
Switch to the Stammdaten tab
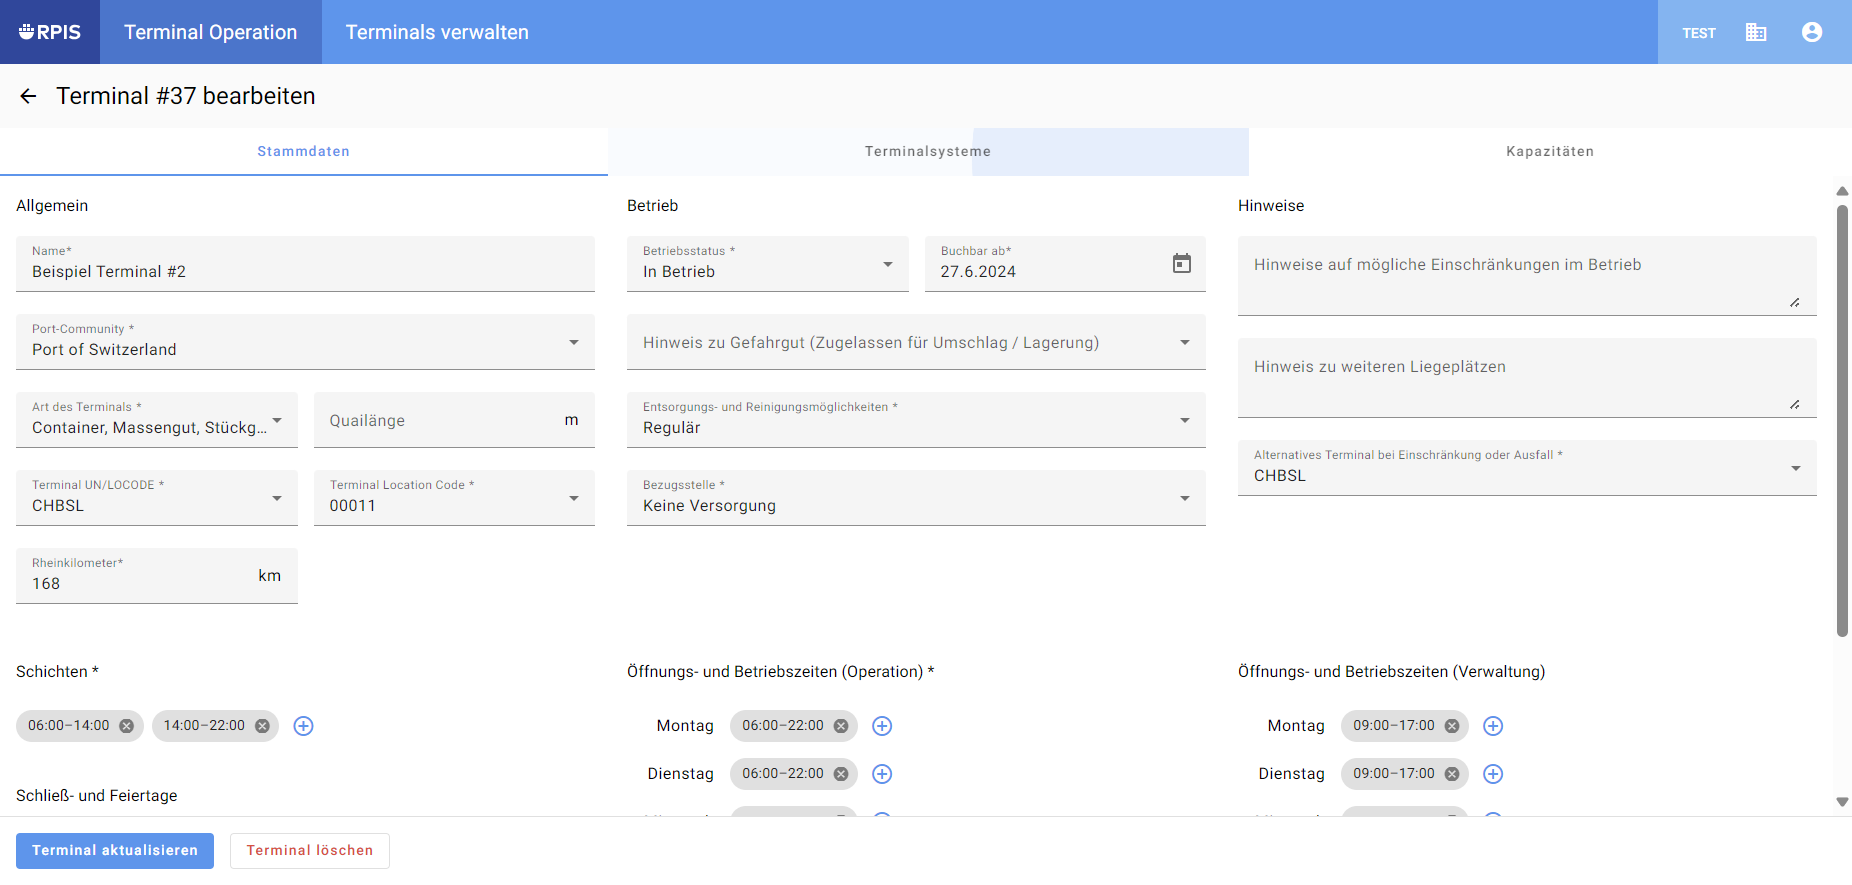click(x=304, y=152)
